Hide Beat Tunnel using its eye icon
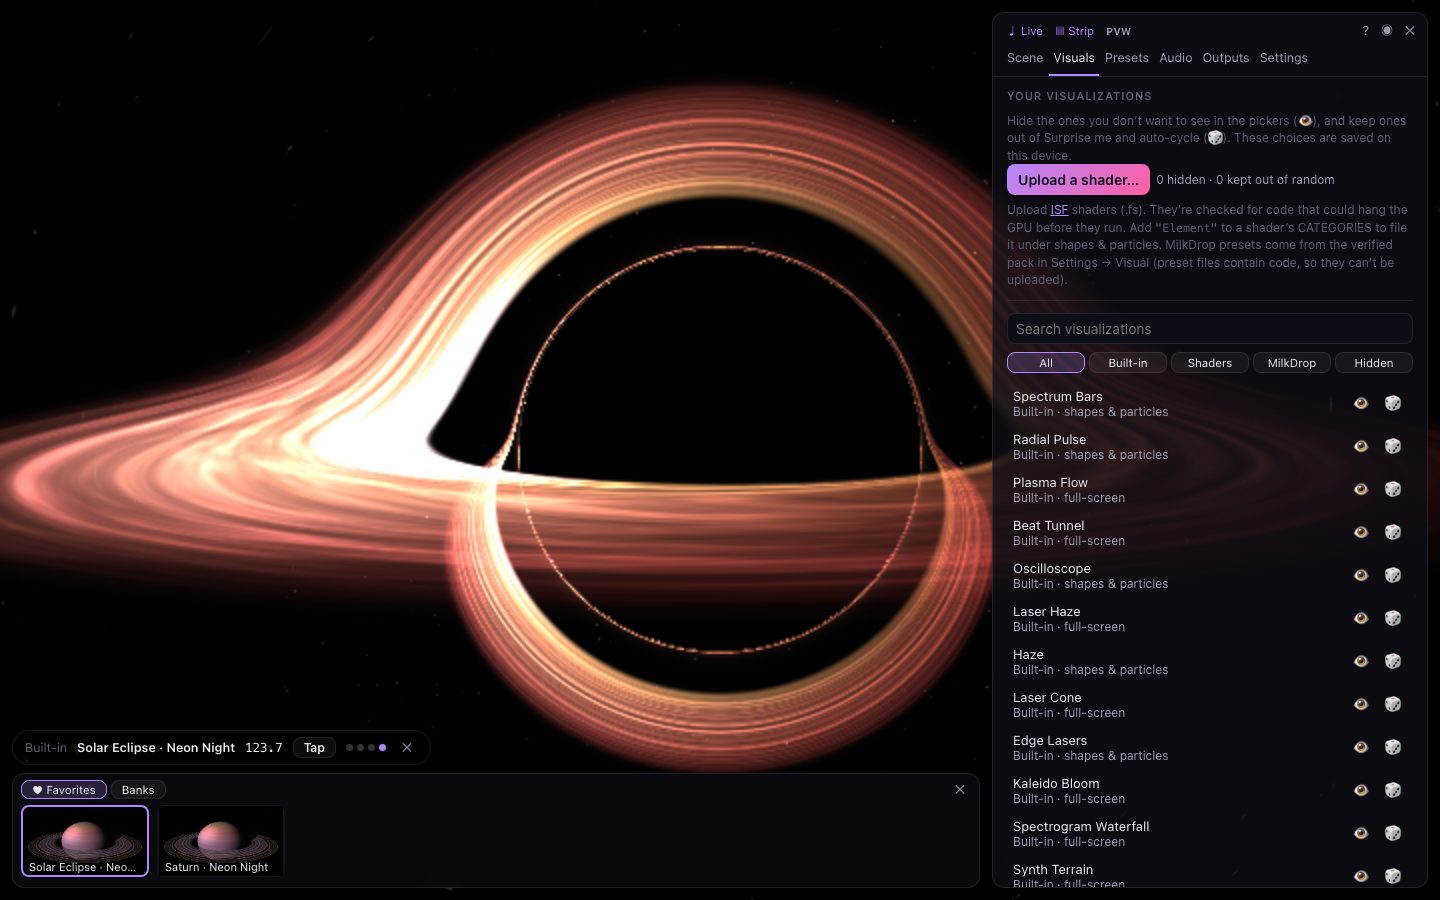Image resolution: width=1440 pixels, height=900 pixels. click(1360, 532)
